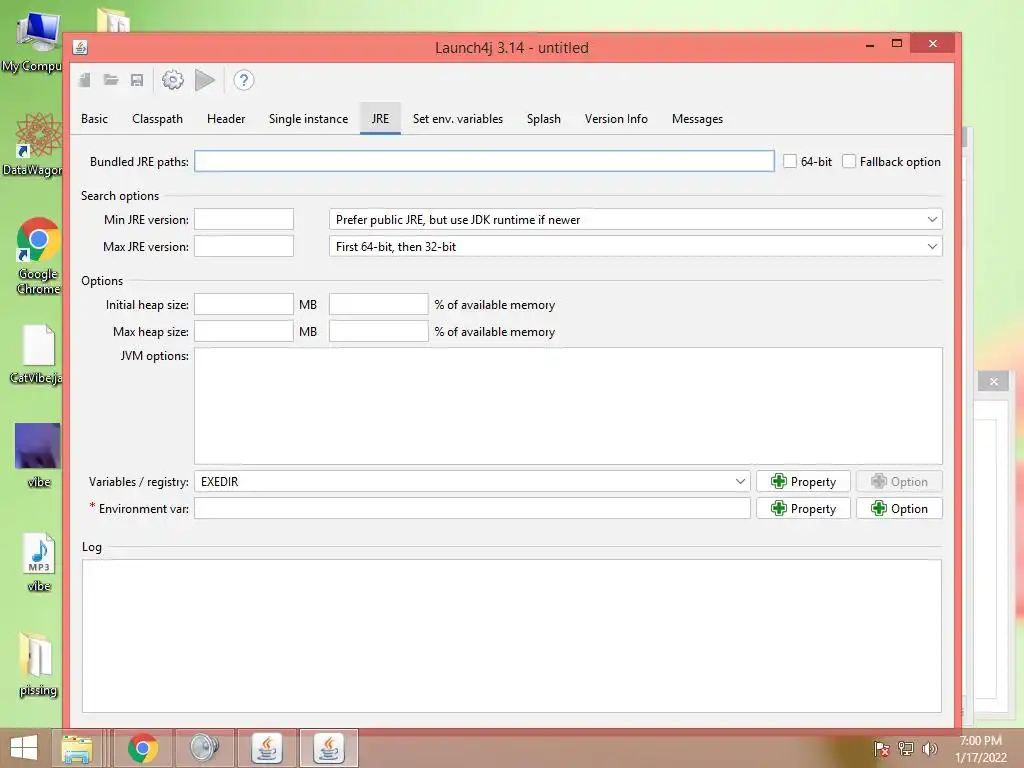
Task: Build the wrapper using the gear icon
Action: 172,80
